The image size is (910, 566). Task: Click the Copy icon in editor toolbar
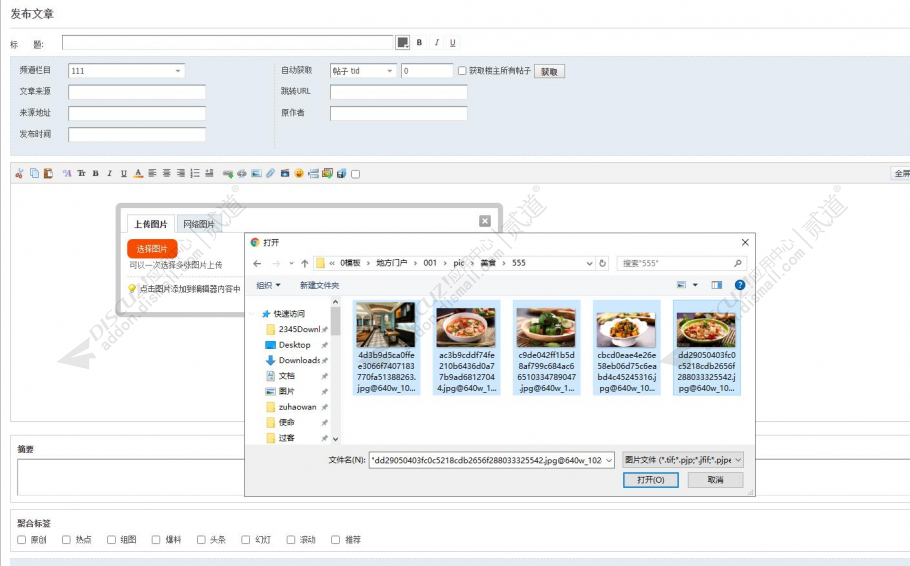tap(34, 173)
